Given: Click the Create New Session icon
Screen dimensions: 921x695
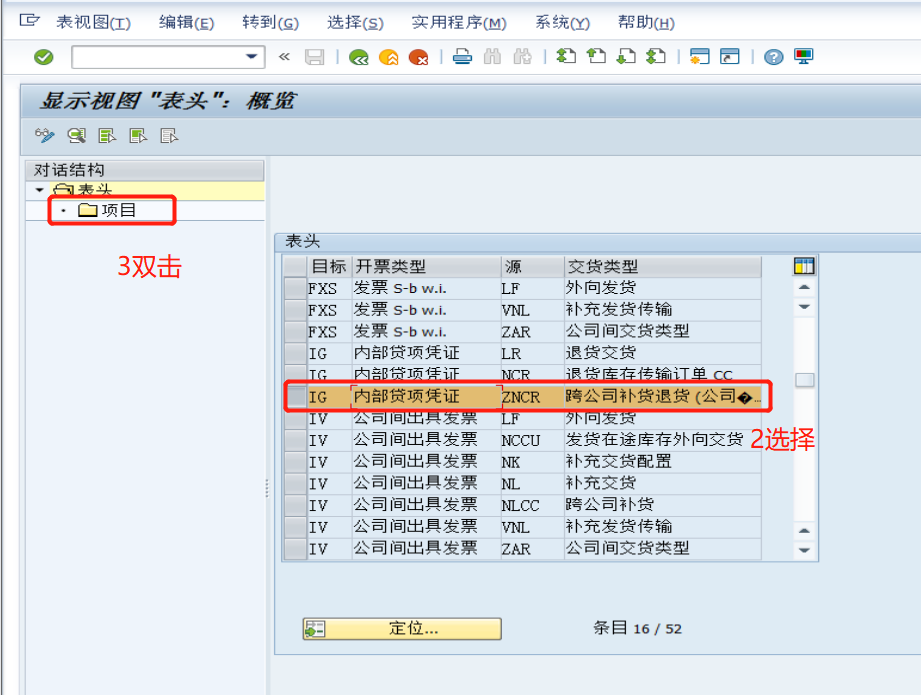Looking at the screenshot, I should [x=700, y=57].
